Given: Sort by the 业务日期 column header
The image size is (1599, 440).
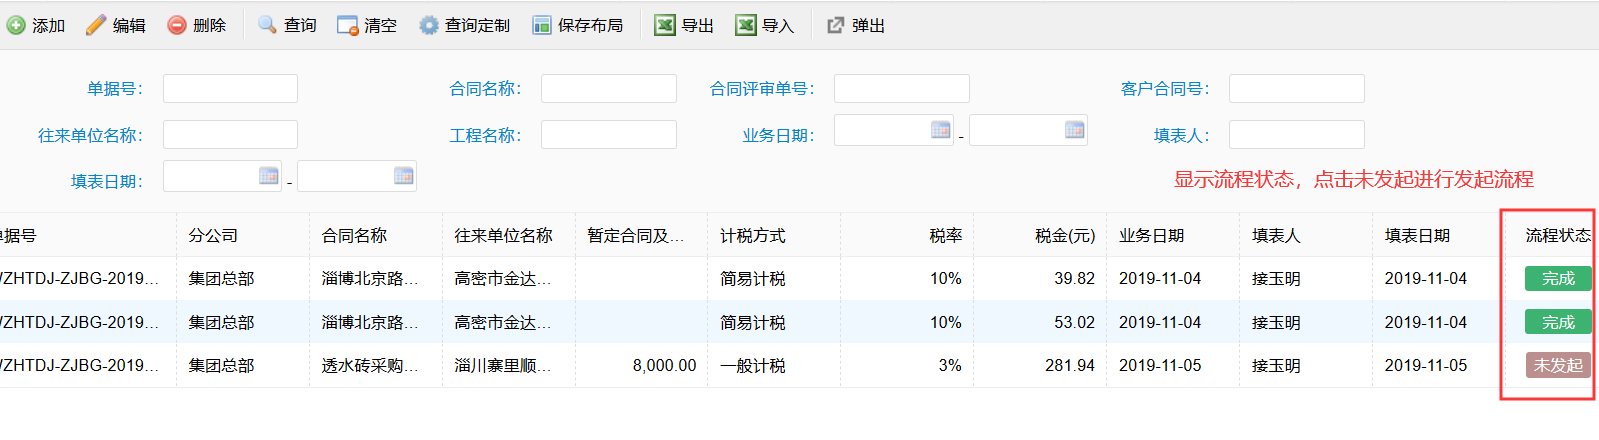Looking at the screenshot, I should 1173,235.
